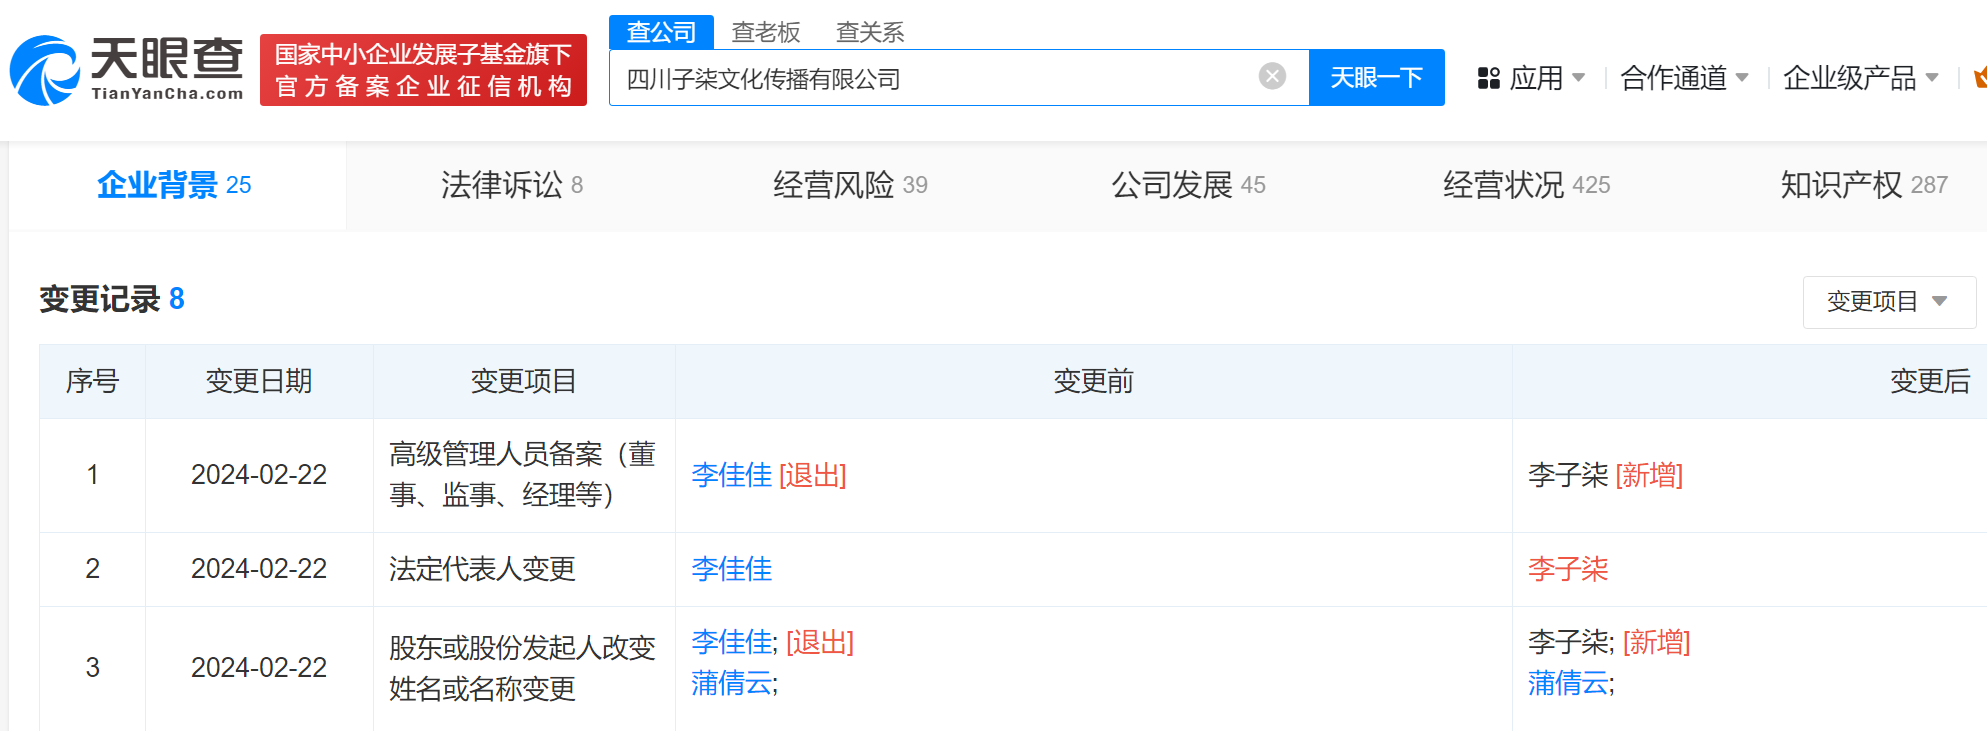Switch to the 查关系 search tab

869,32
